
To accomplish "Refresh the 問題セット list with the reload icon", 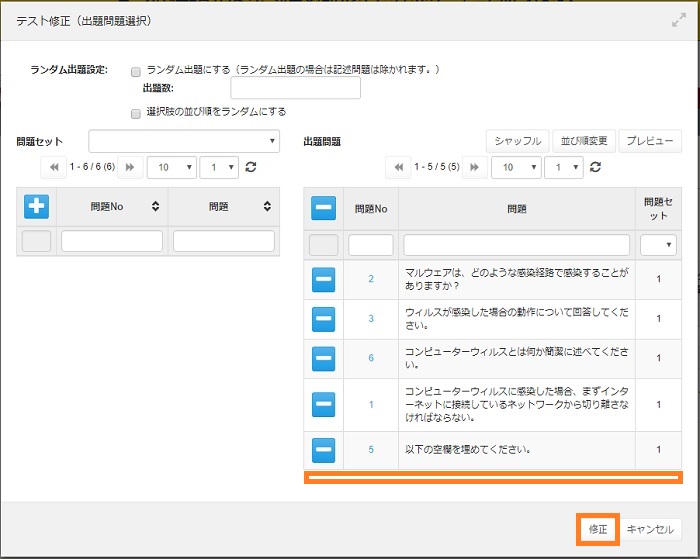I will [250, 167].
